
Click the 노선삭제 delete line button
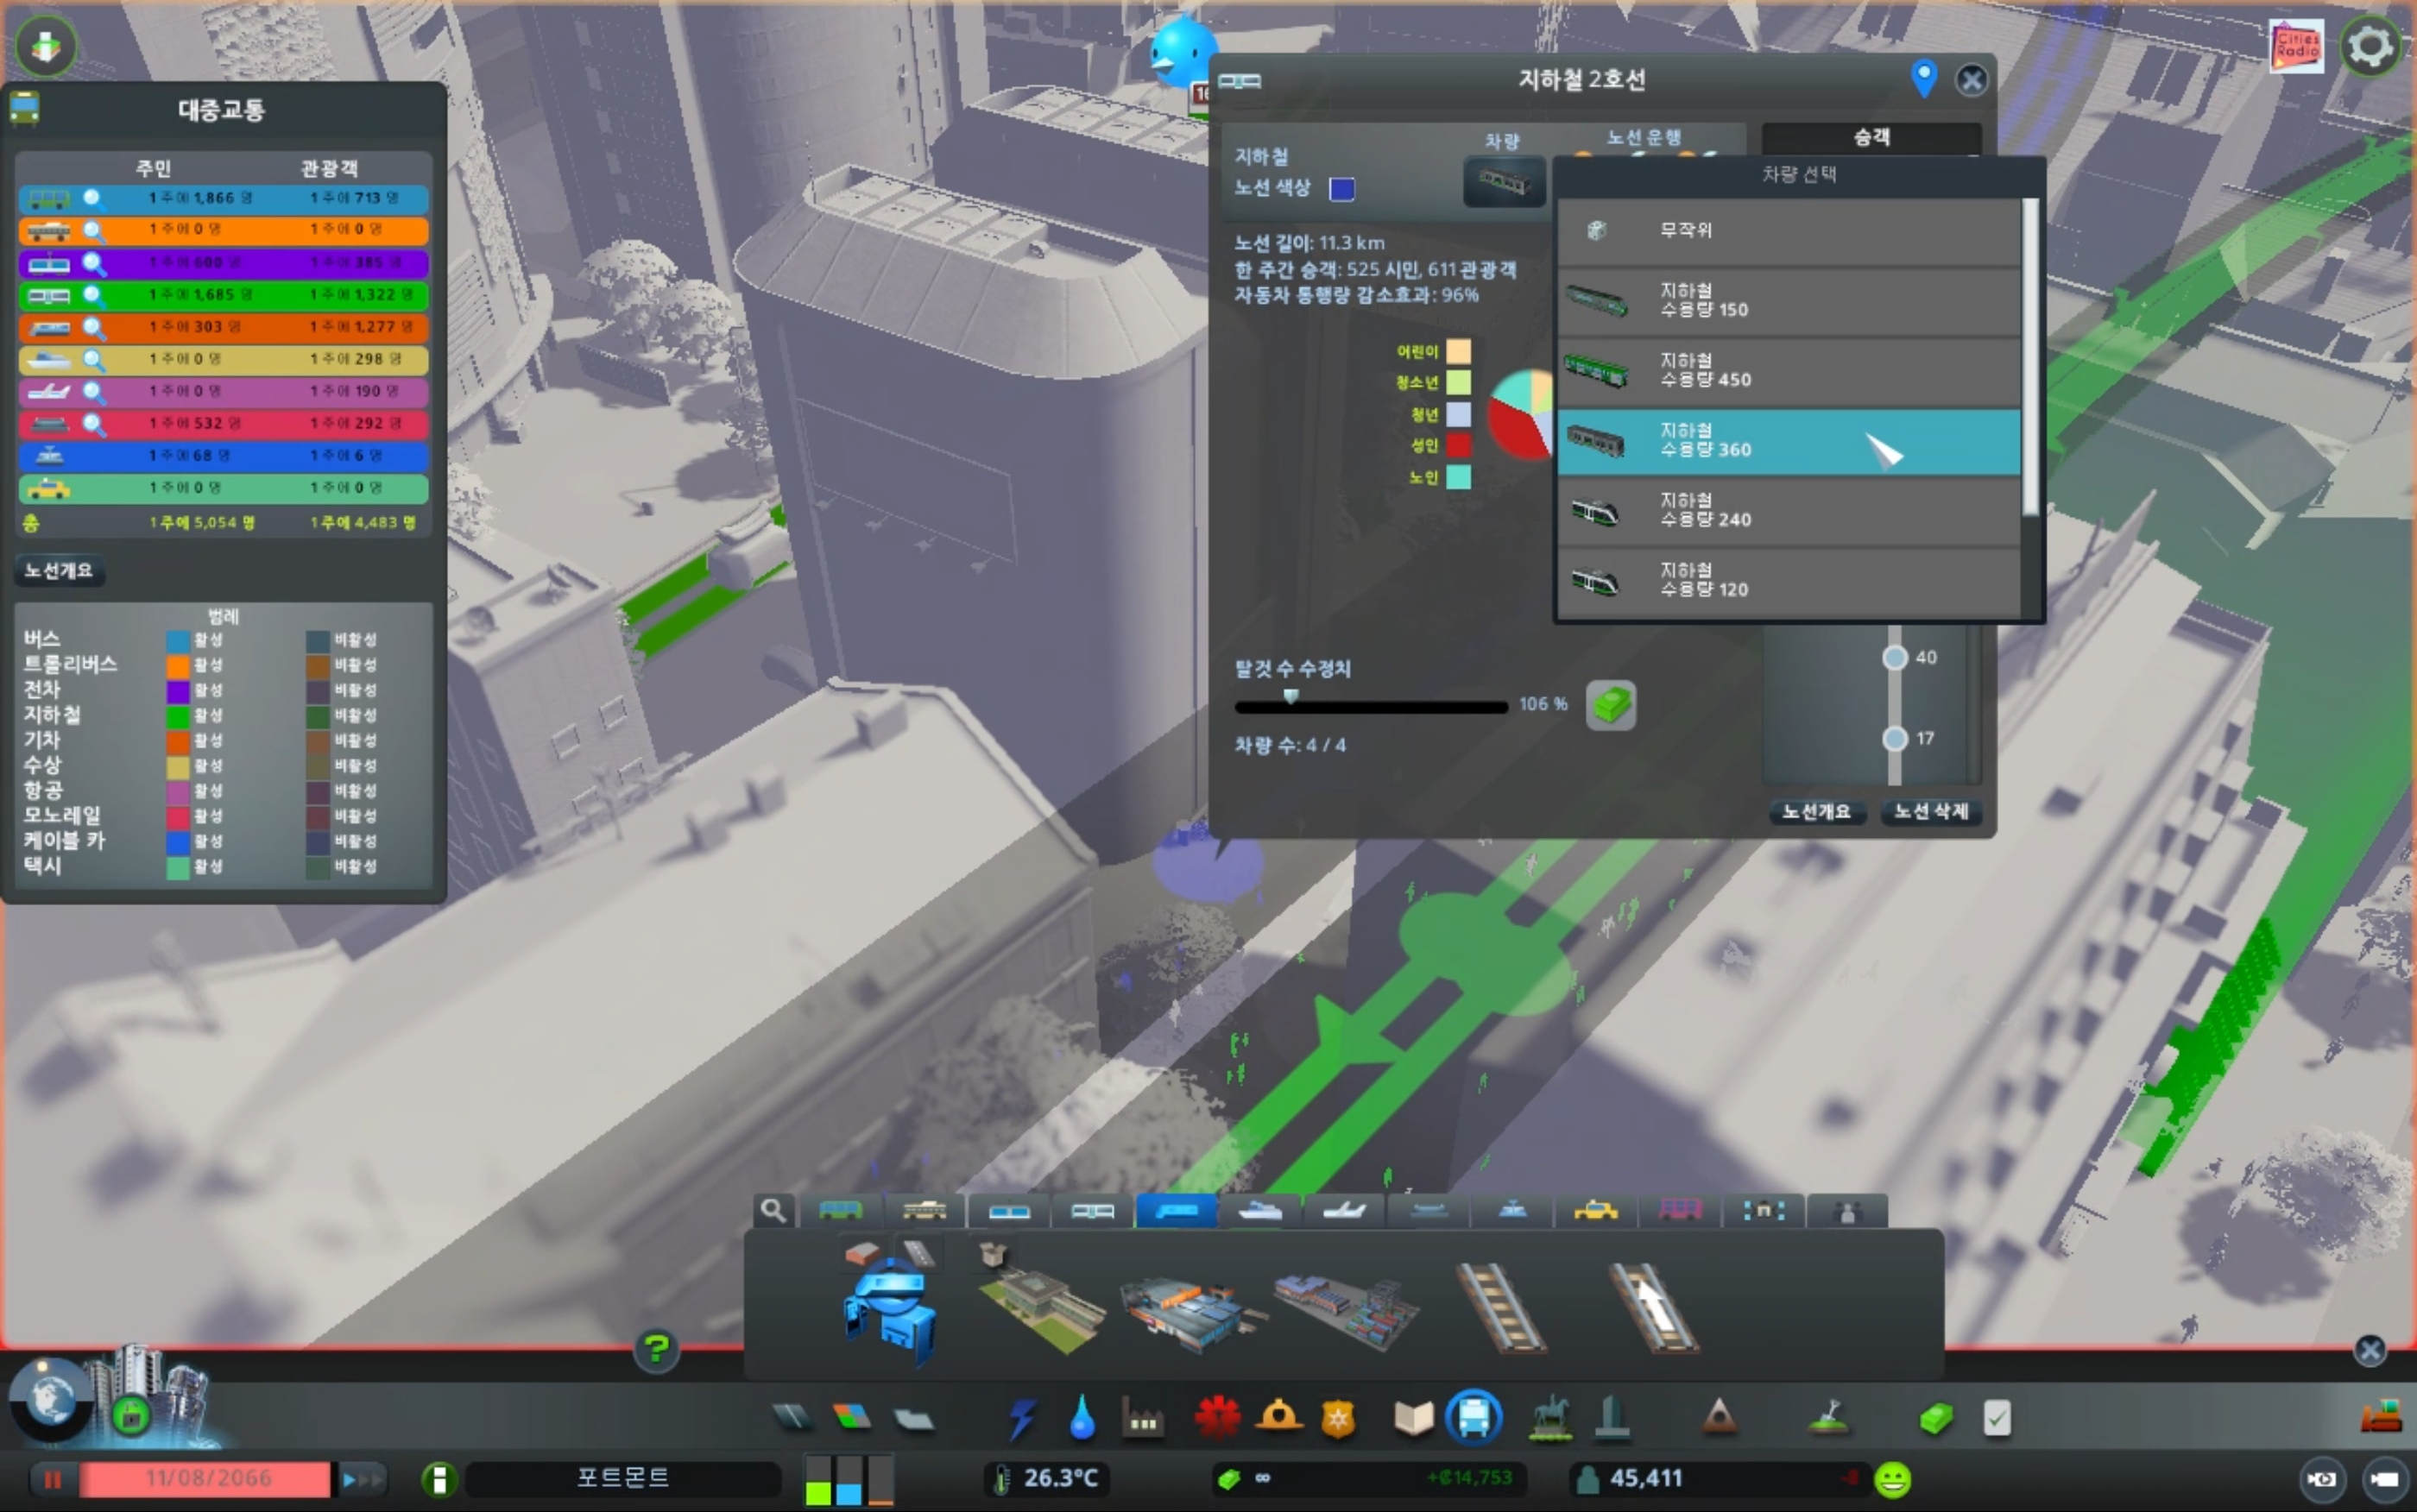1930,811
